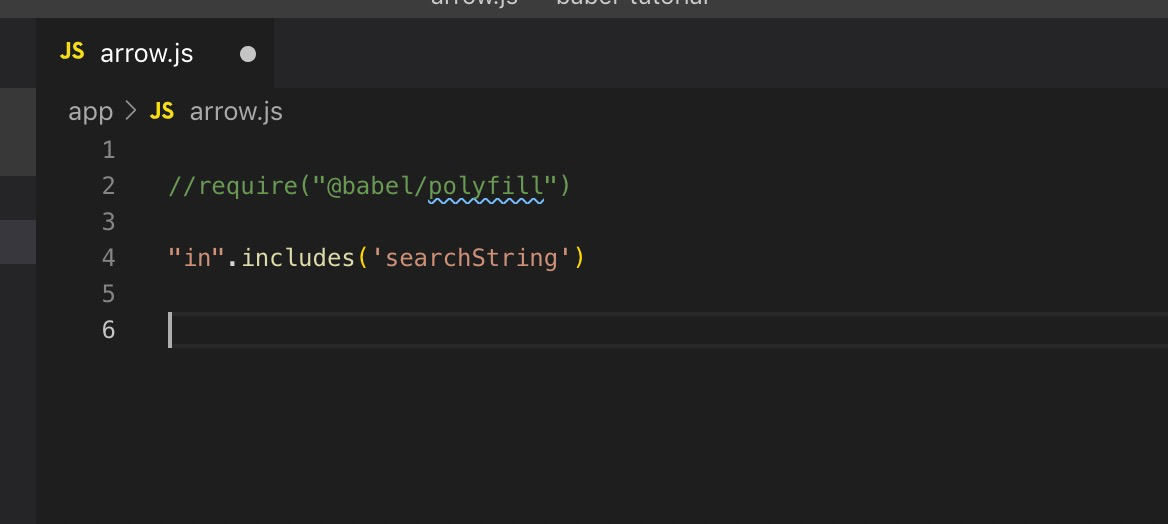Select line number 1 in the gutter
Screen dimensions: 1168x524
pyautogui.click(x=108, y=150)
